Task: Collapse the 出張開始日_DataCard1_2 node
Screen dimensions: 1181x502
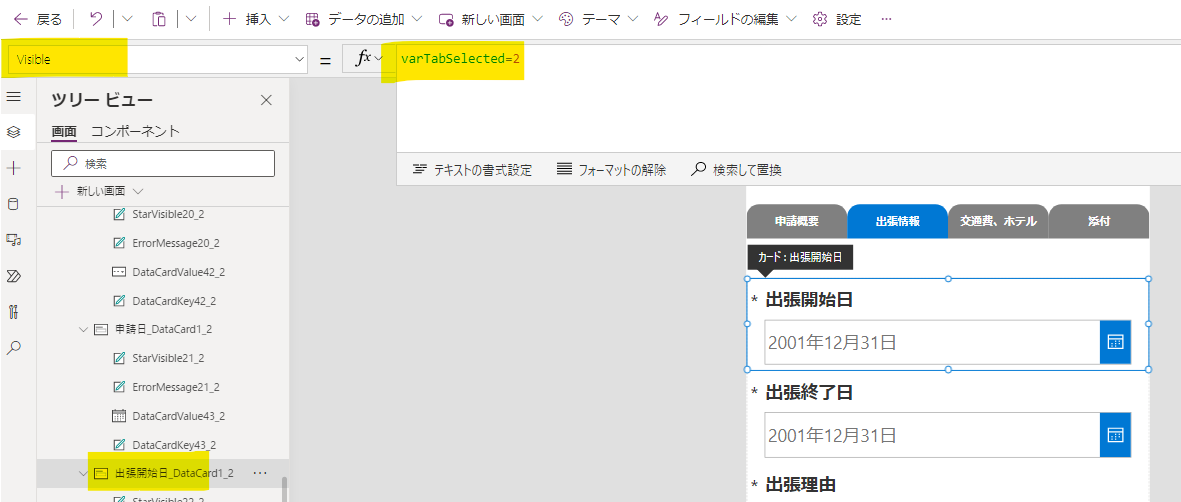Action: coord(84,473)
